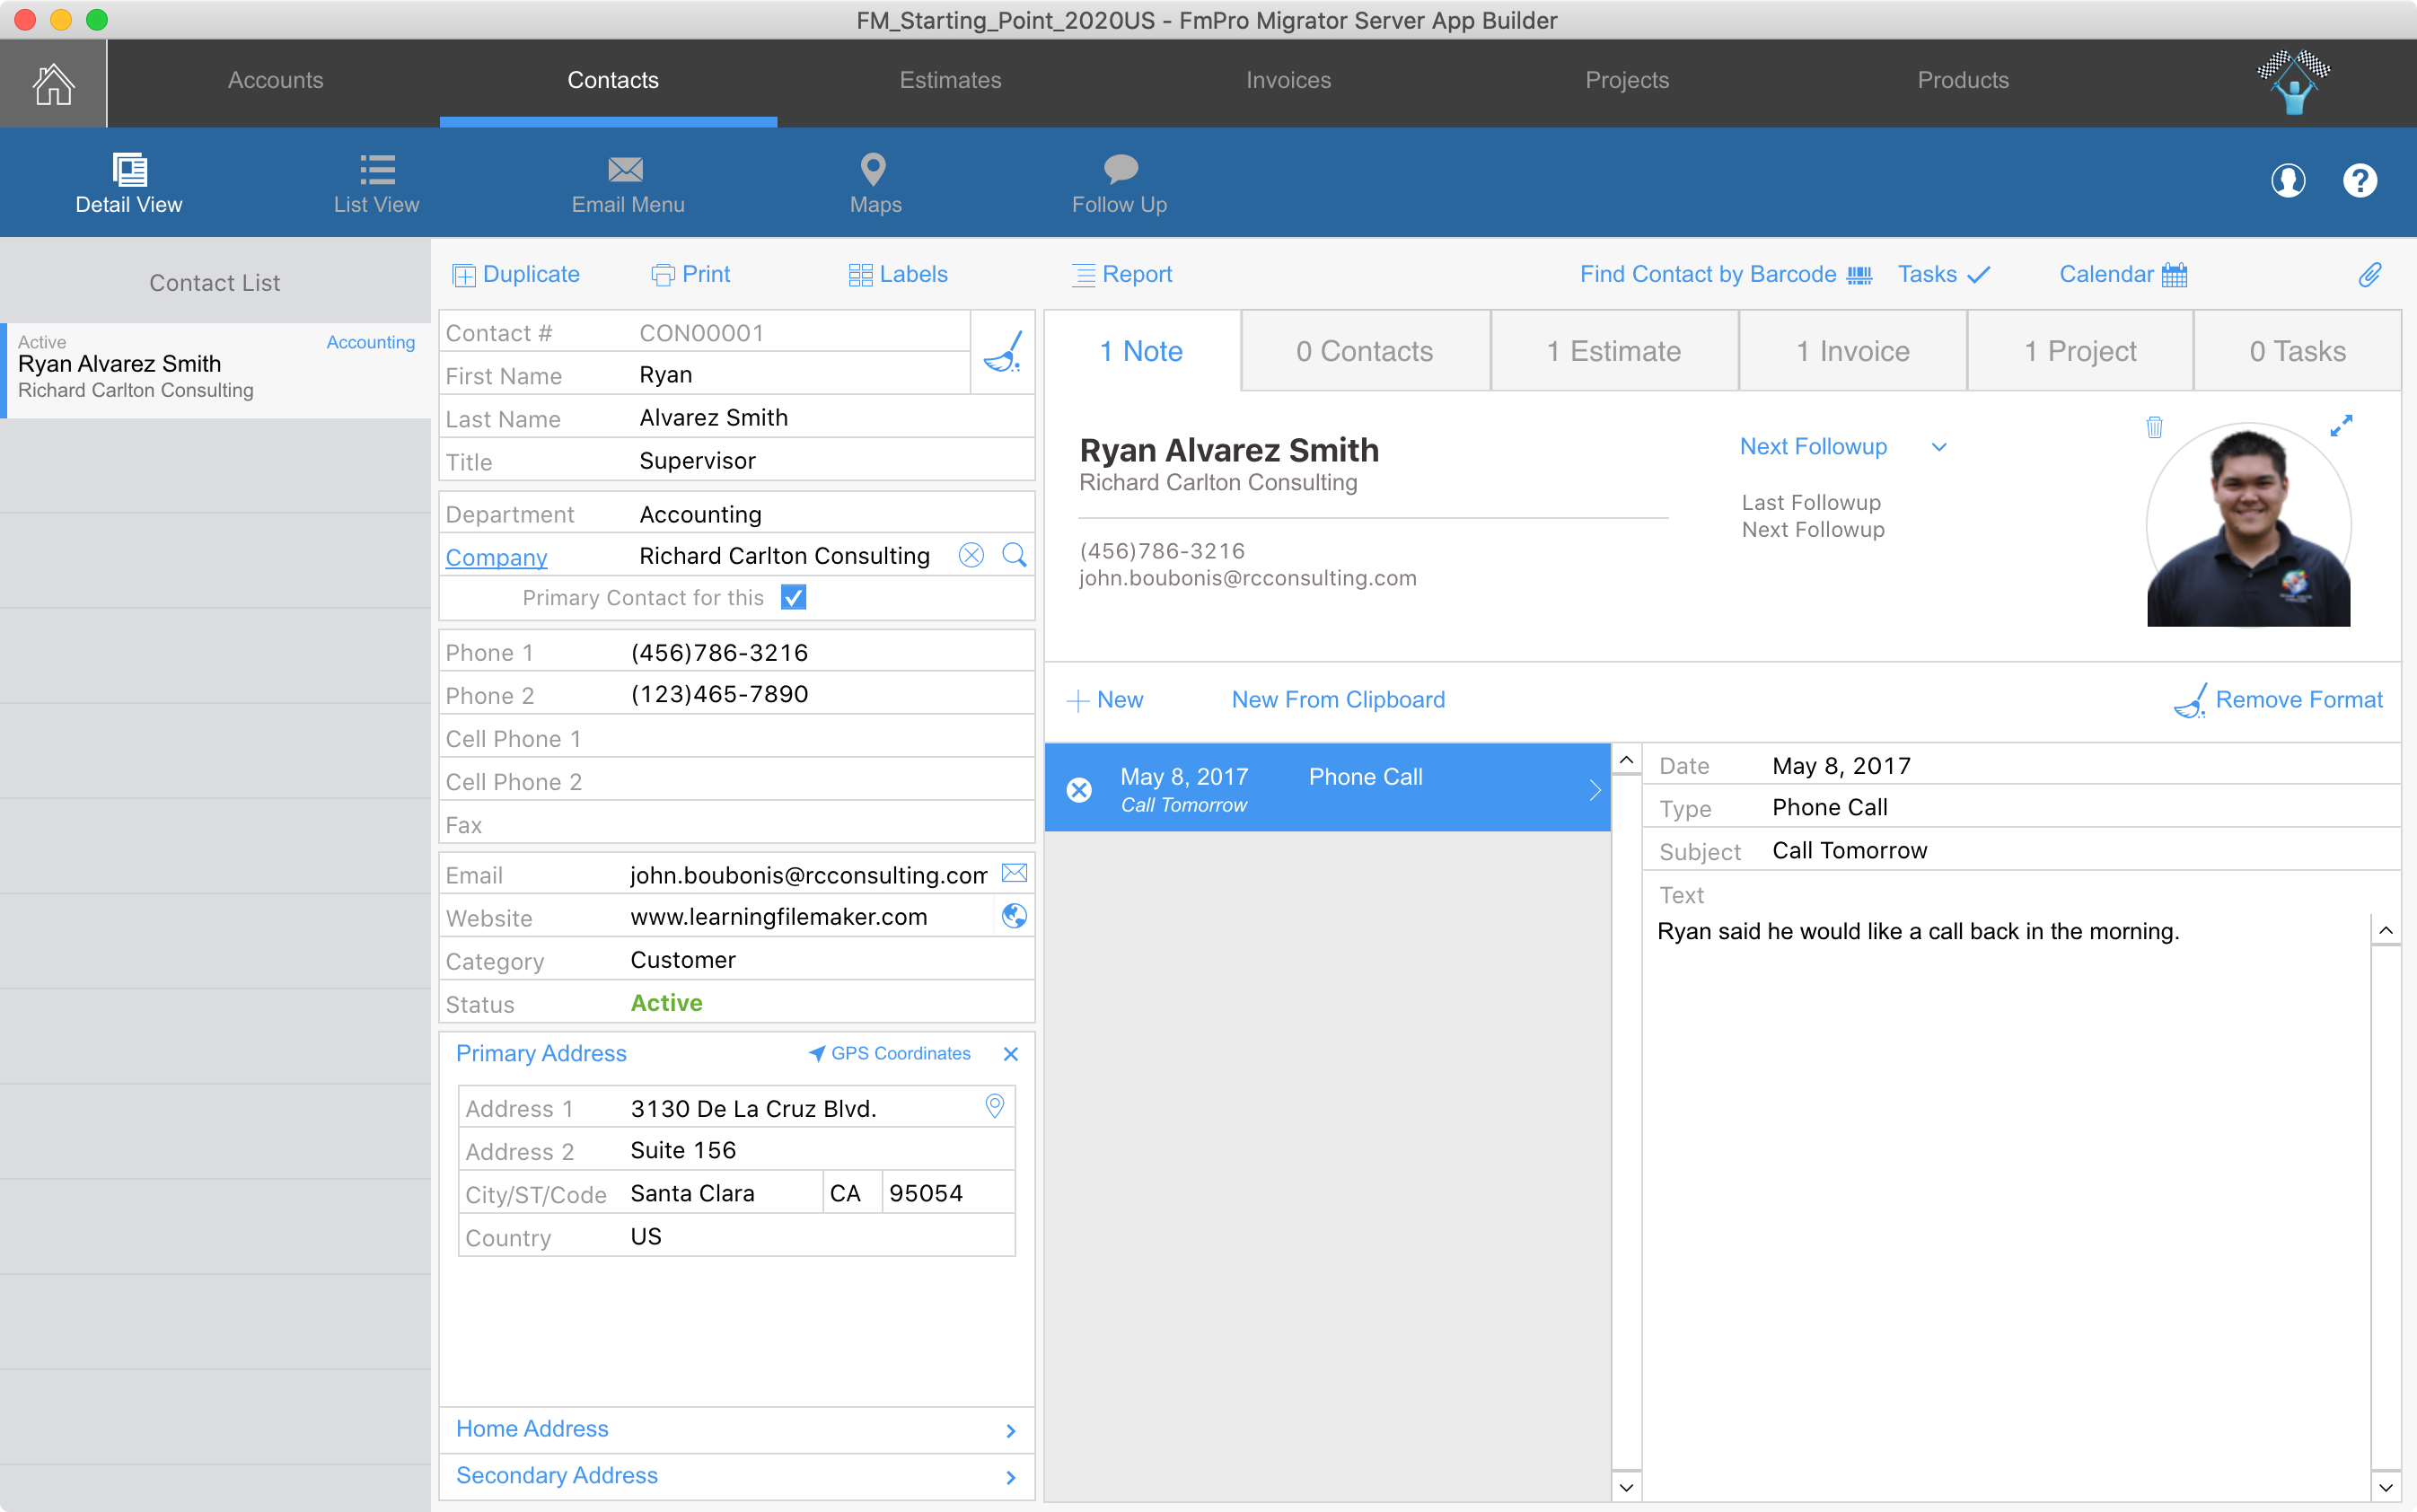Open Maps with the pin icon
Screen dimensions: 2417x1512
tap(873, 169)
